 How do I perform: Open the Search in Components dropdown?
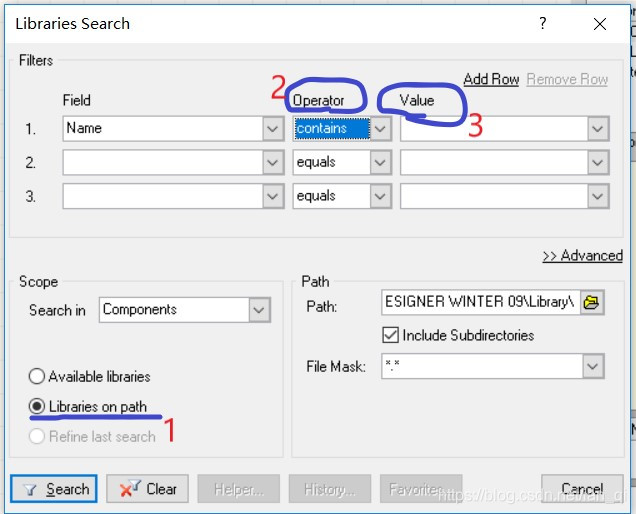260,311
